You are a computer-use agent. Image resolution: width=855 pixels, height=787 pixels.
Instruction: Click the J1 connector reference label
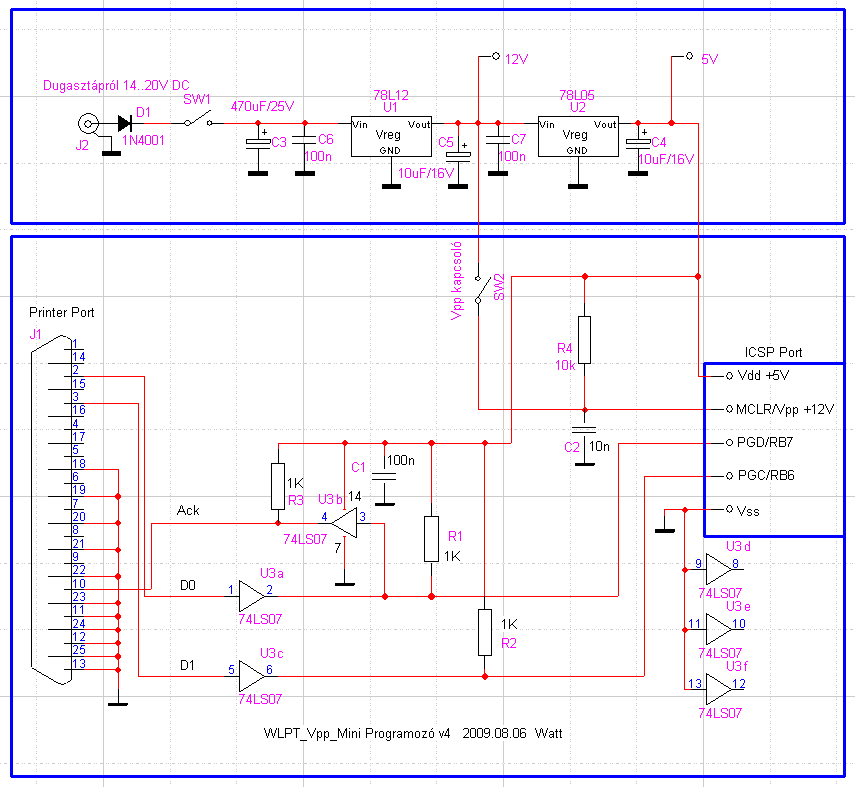35,334
